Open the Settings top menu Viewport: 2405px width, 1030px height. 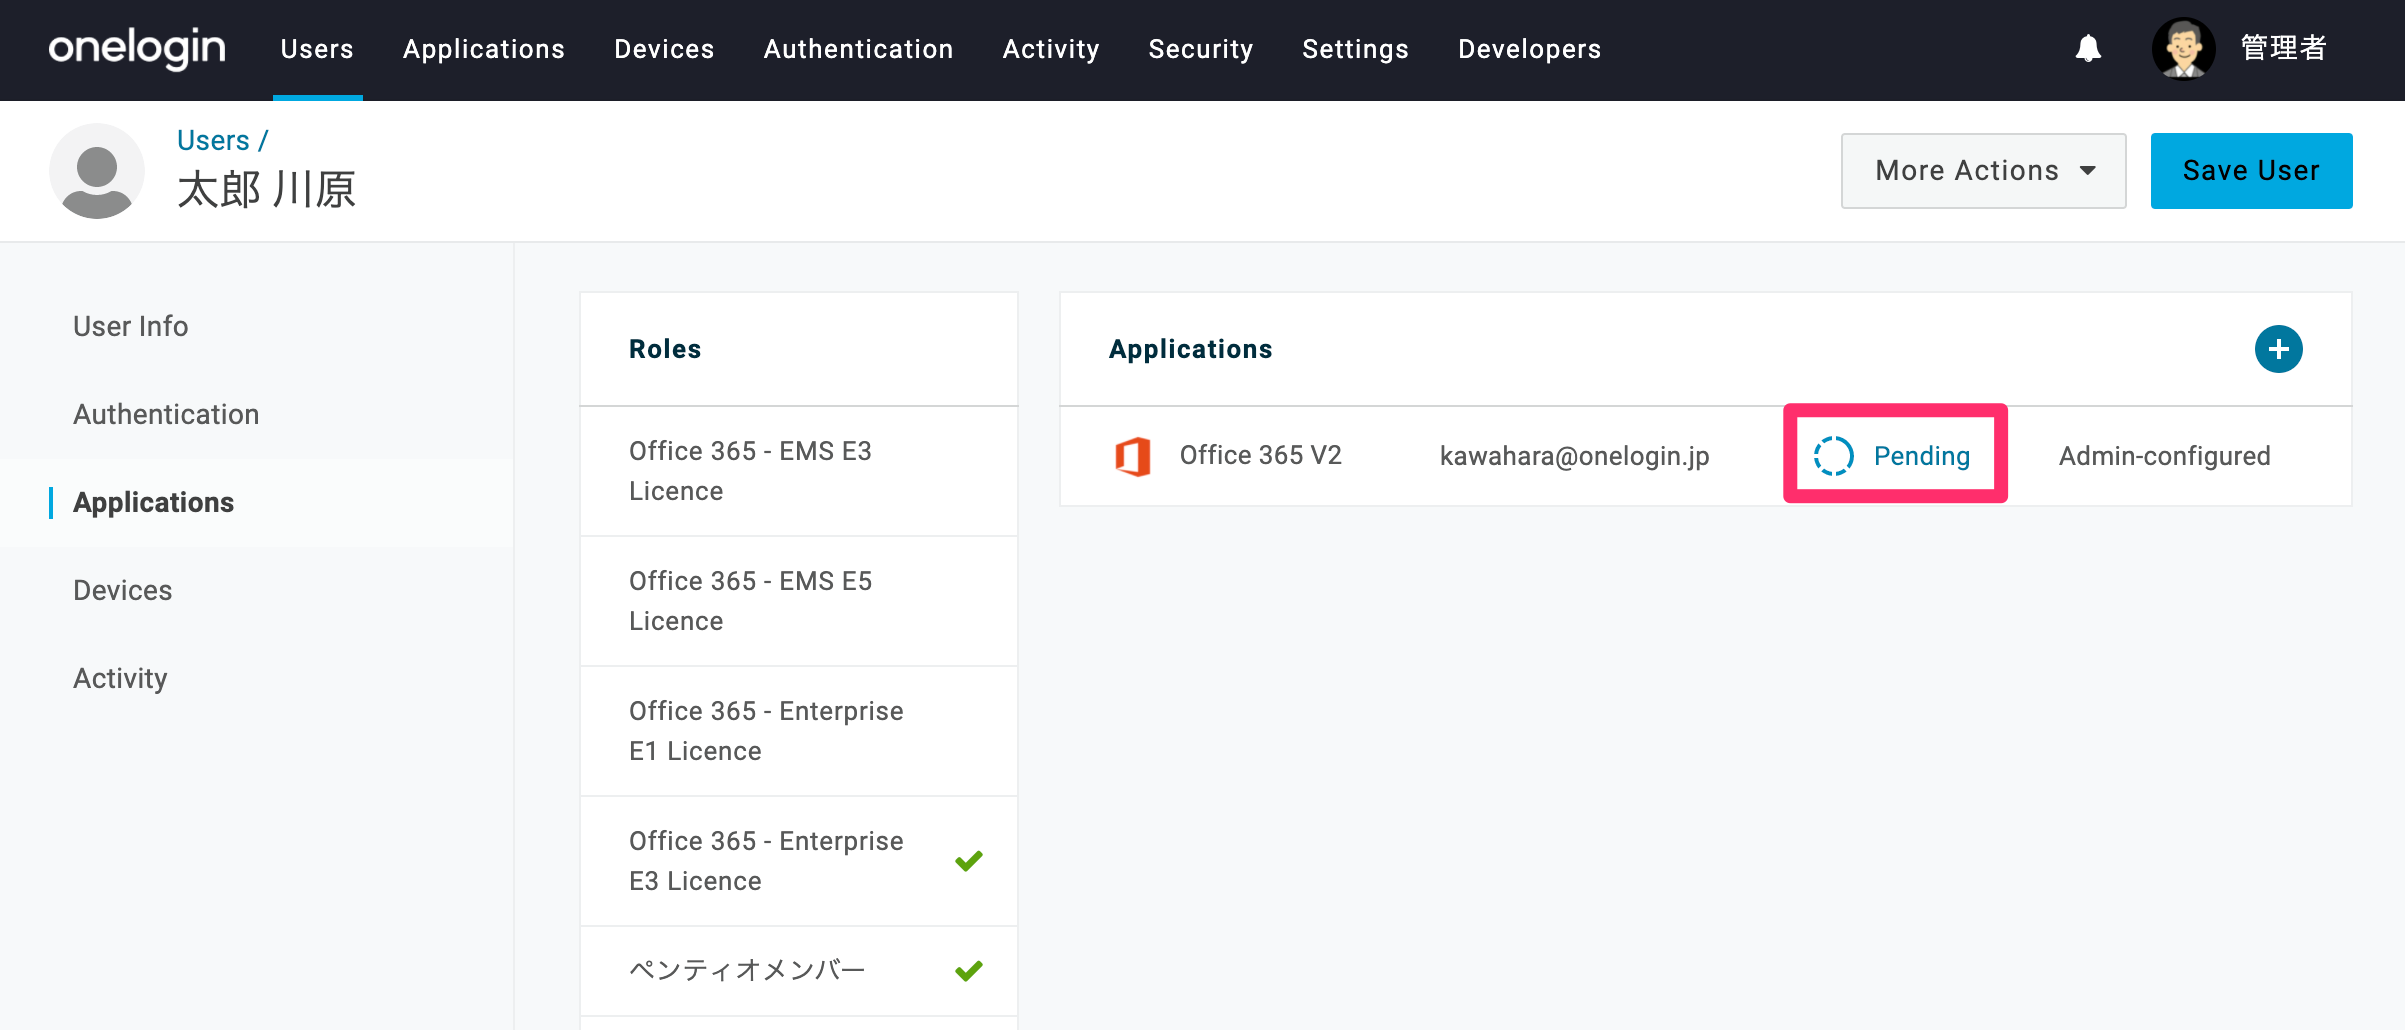coord(1355,49)
